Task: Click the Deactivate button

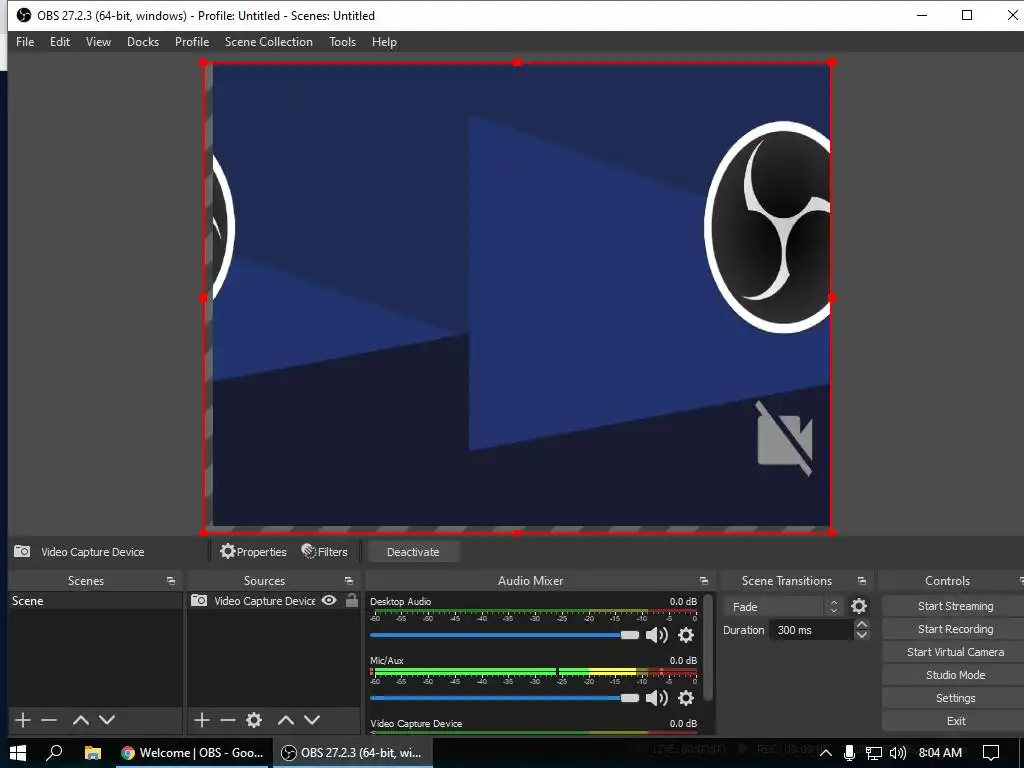Action: 413,552
